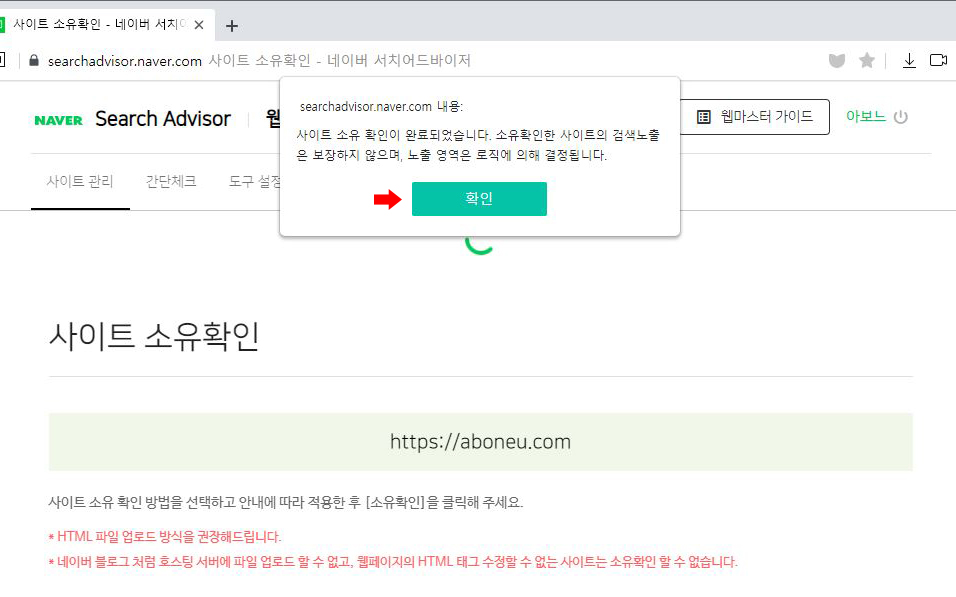Switch to the 간단체크 tab
Screen dimensions: 956x597
pos(171,181)
